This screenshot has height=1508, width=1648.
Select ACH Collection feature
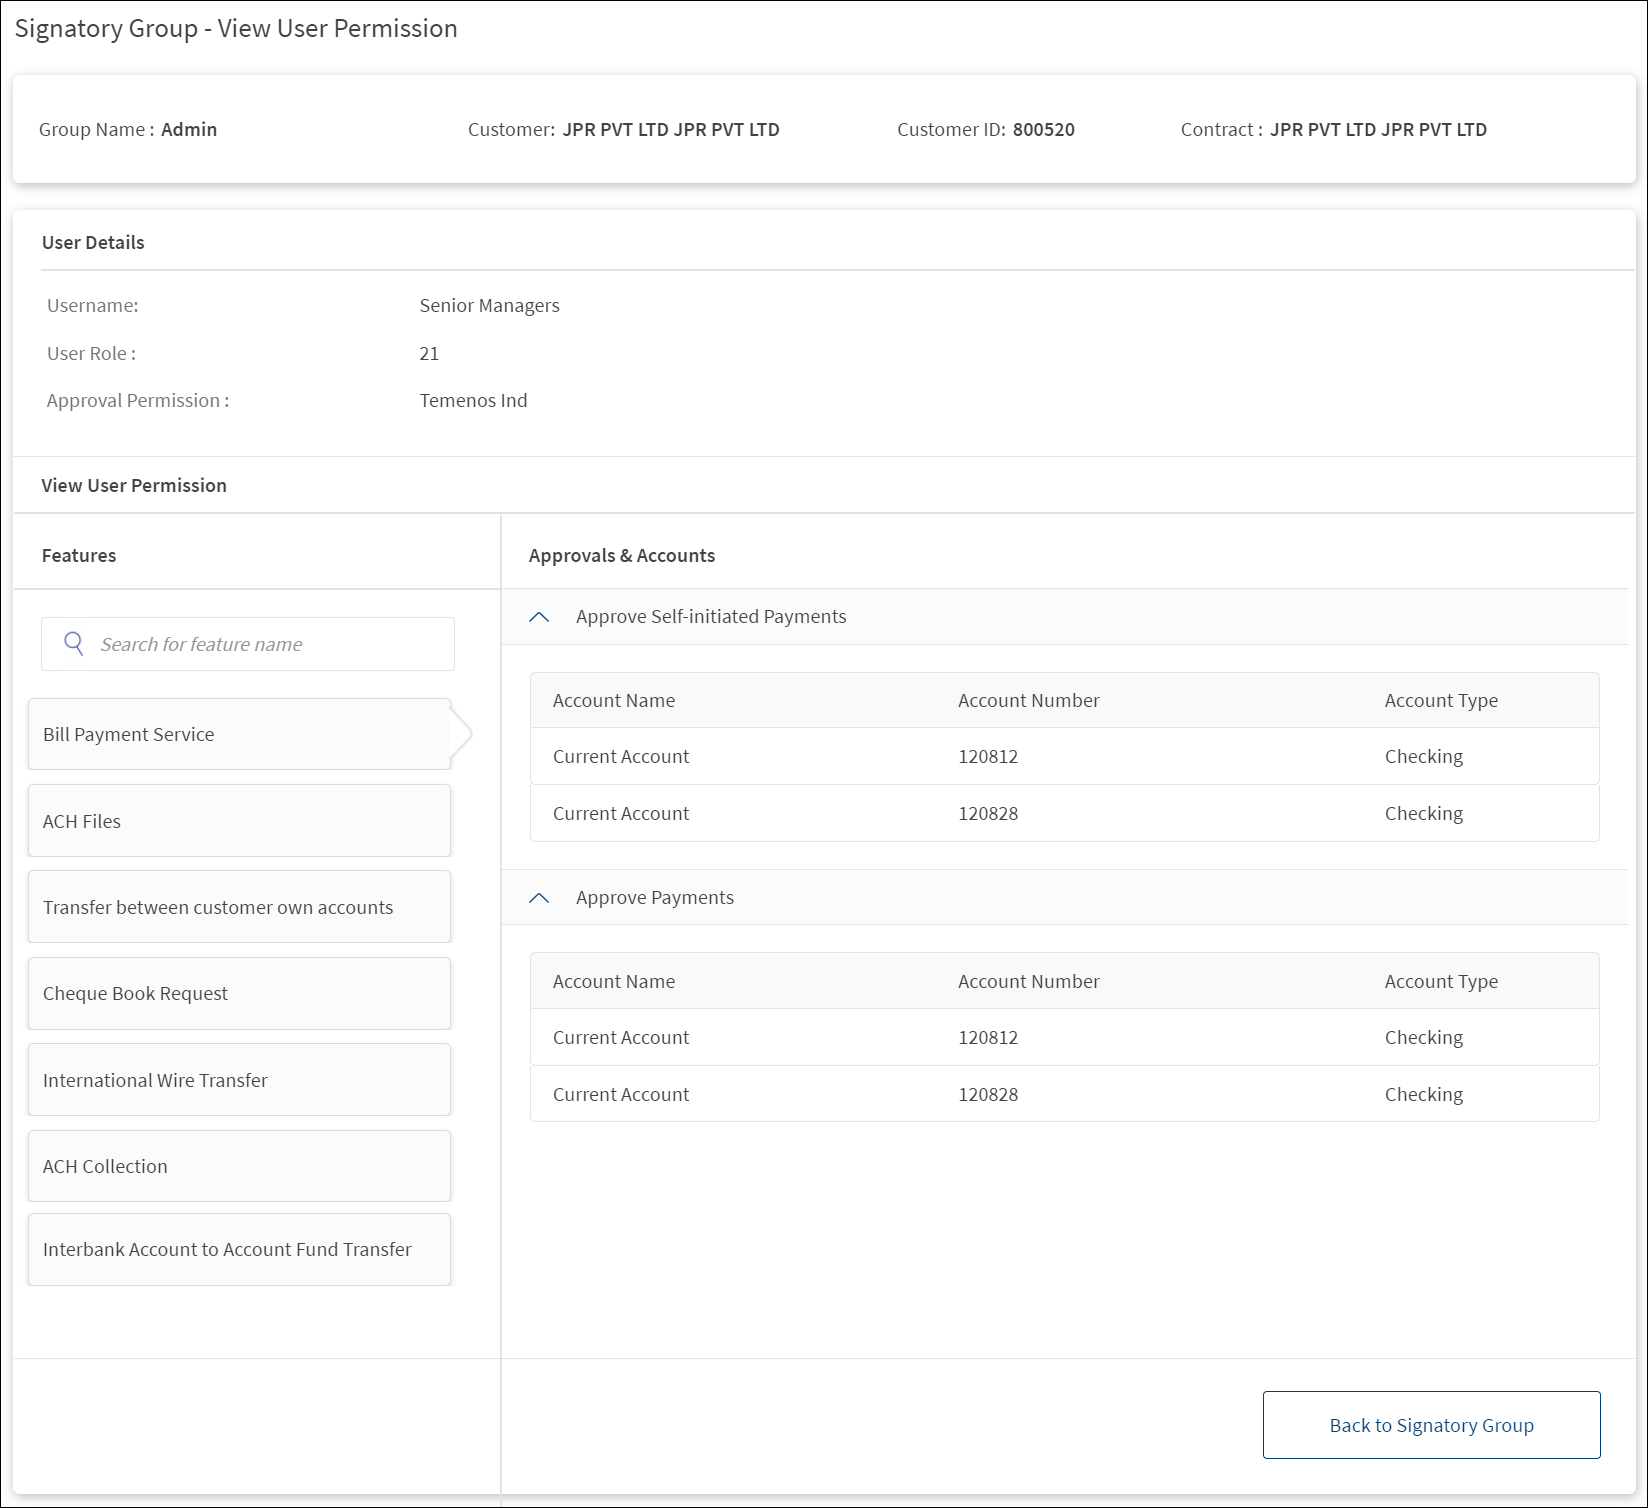point(239,1166)
